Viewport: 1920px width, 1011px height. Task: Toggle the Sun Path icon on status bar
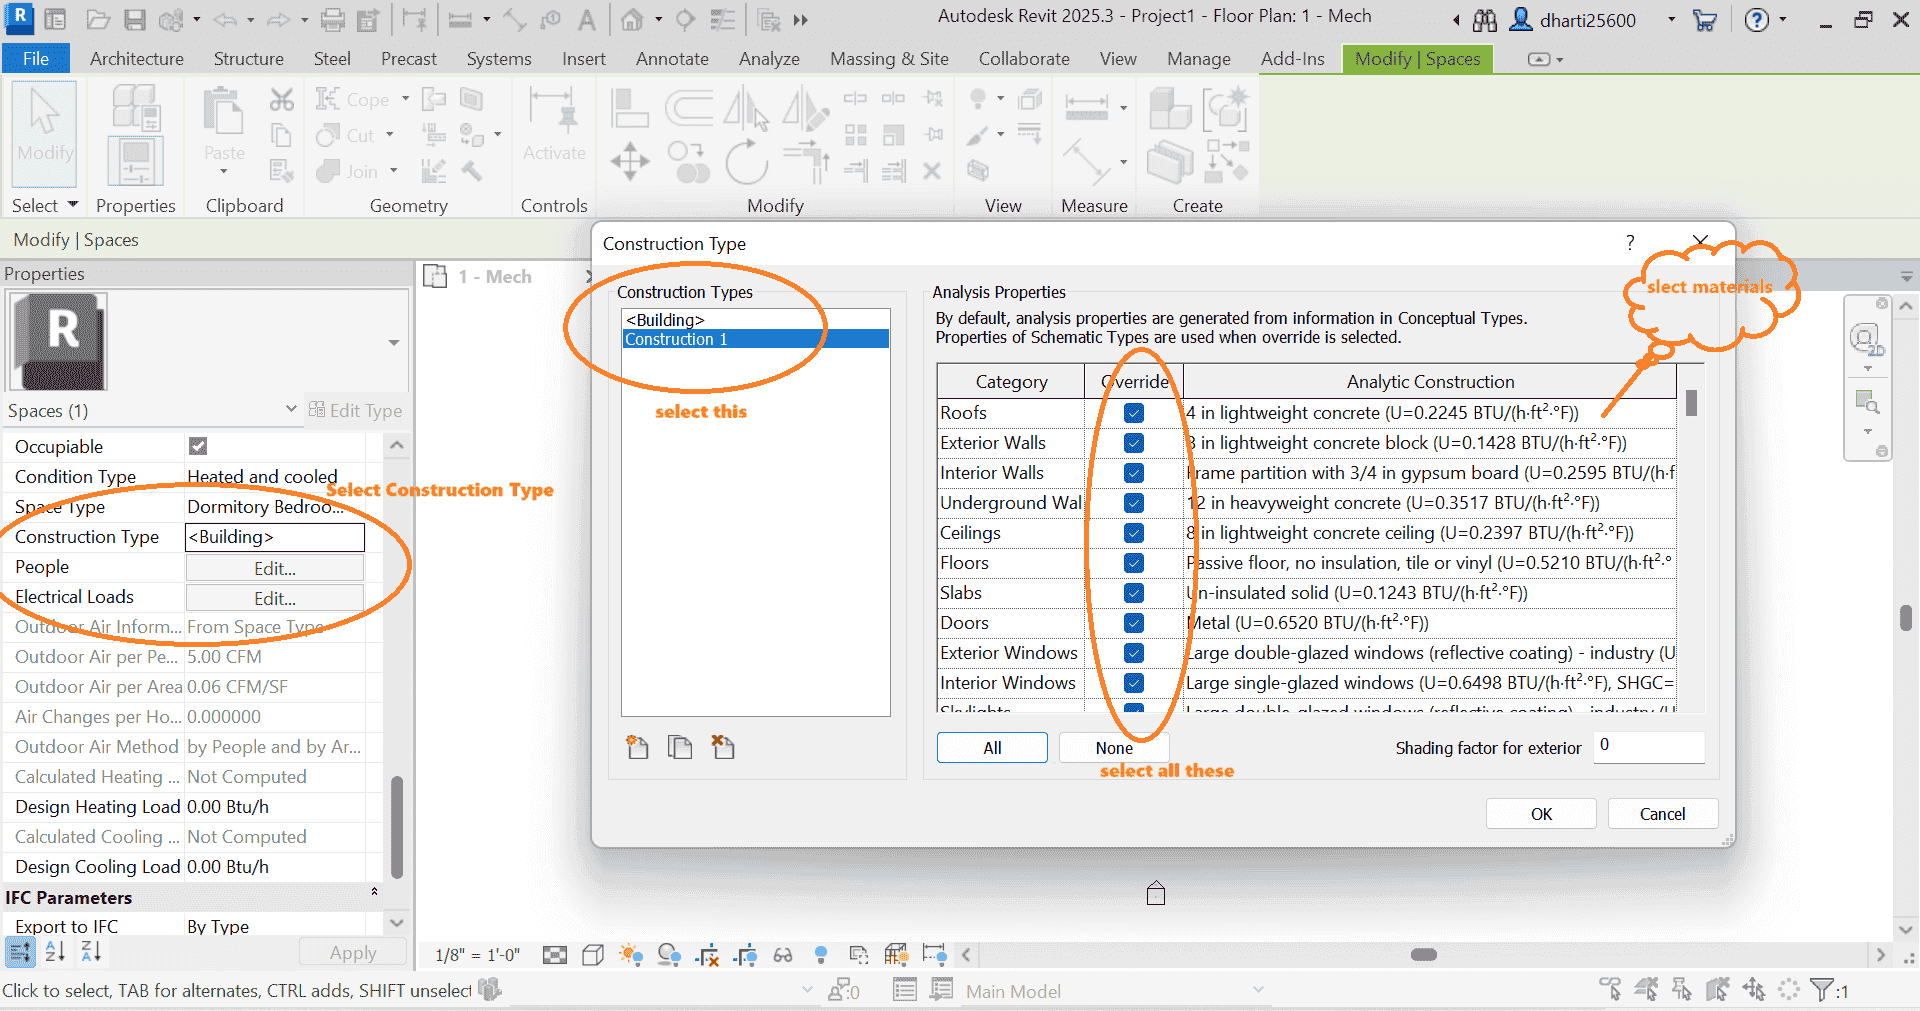click(631, 956)
